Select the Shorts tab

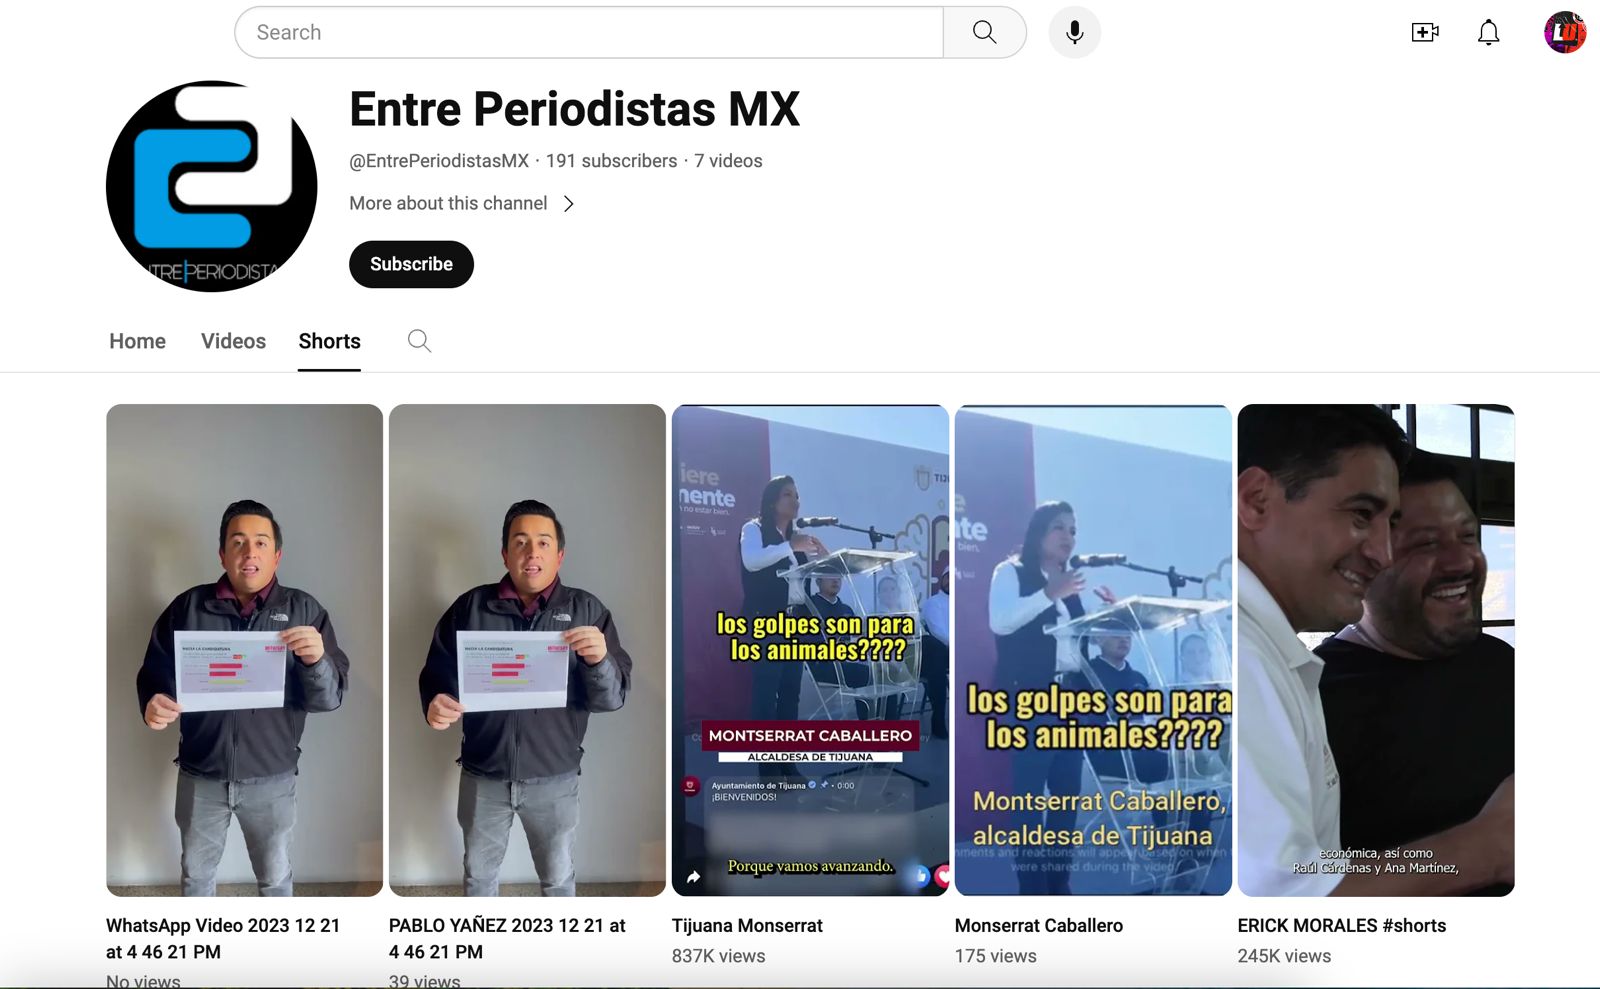329,341
